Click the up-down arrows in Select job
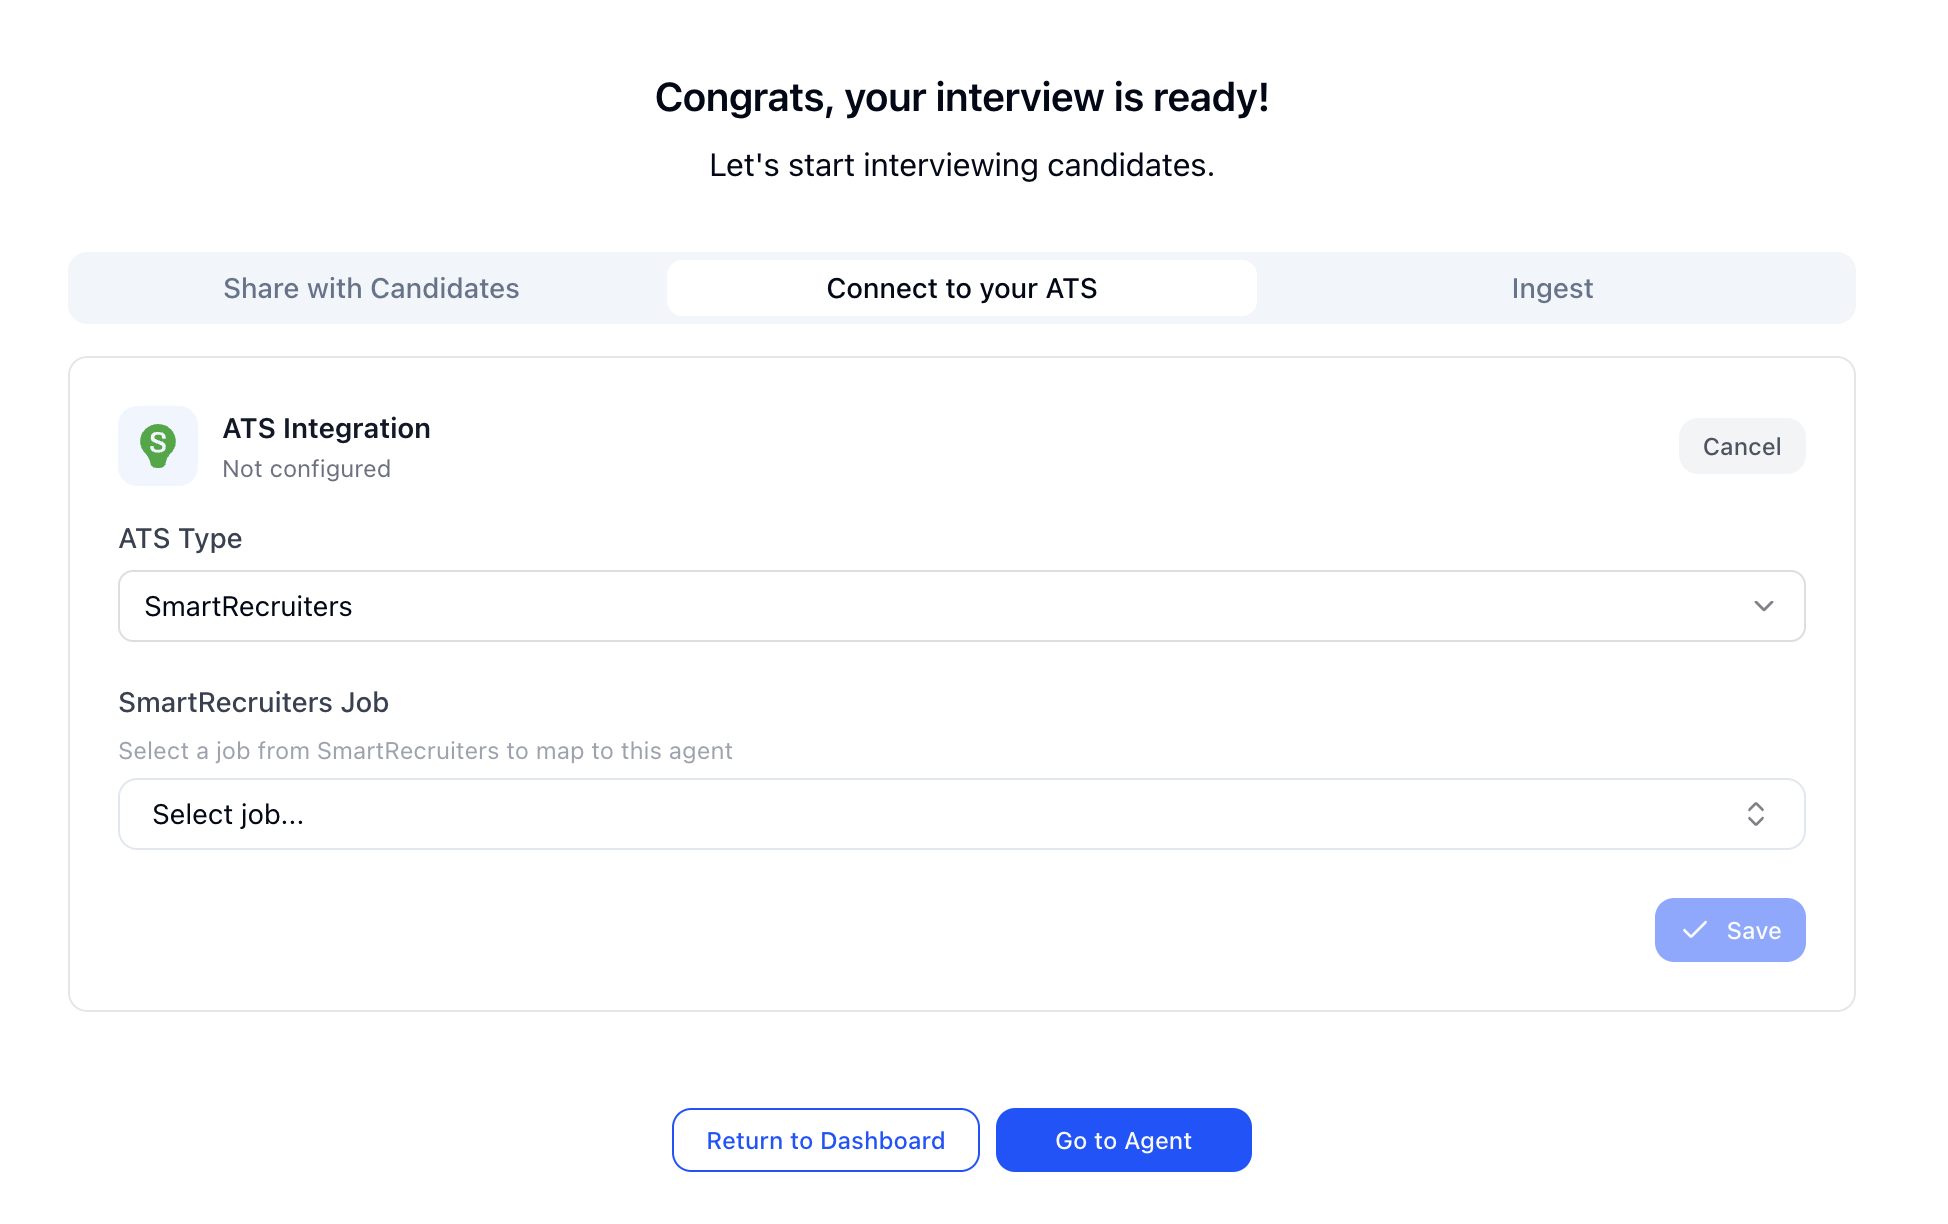 (1756, 814)
